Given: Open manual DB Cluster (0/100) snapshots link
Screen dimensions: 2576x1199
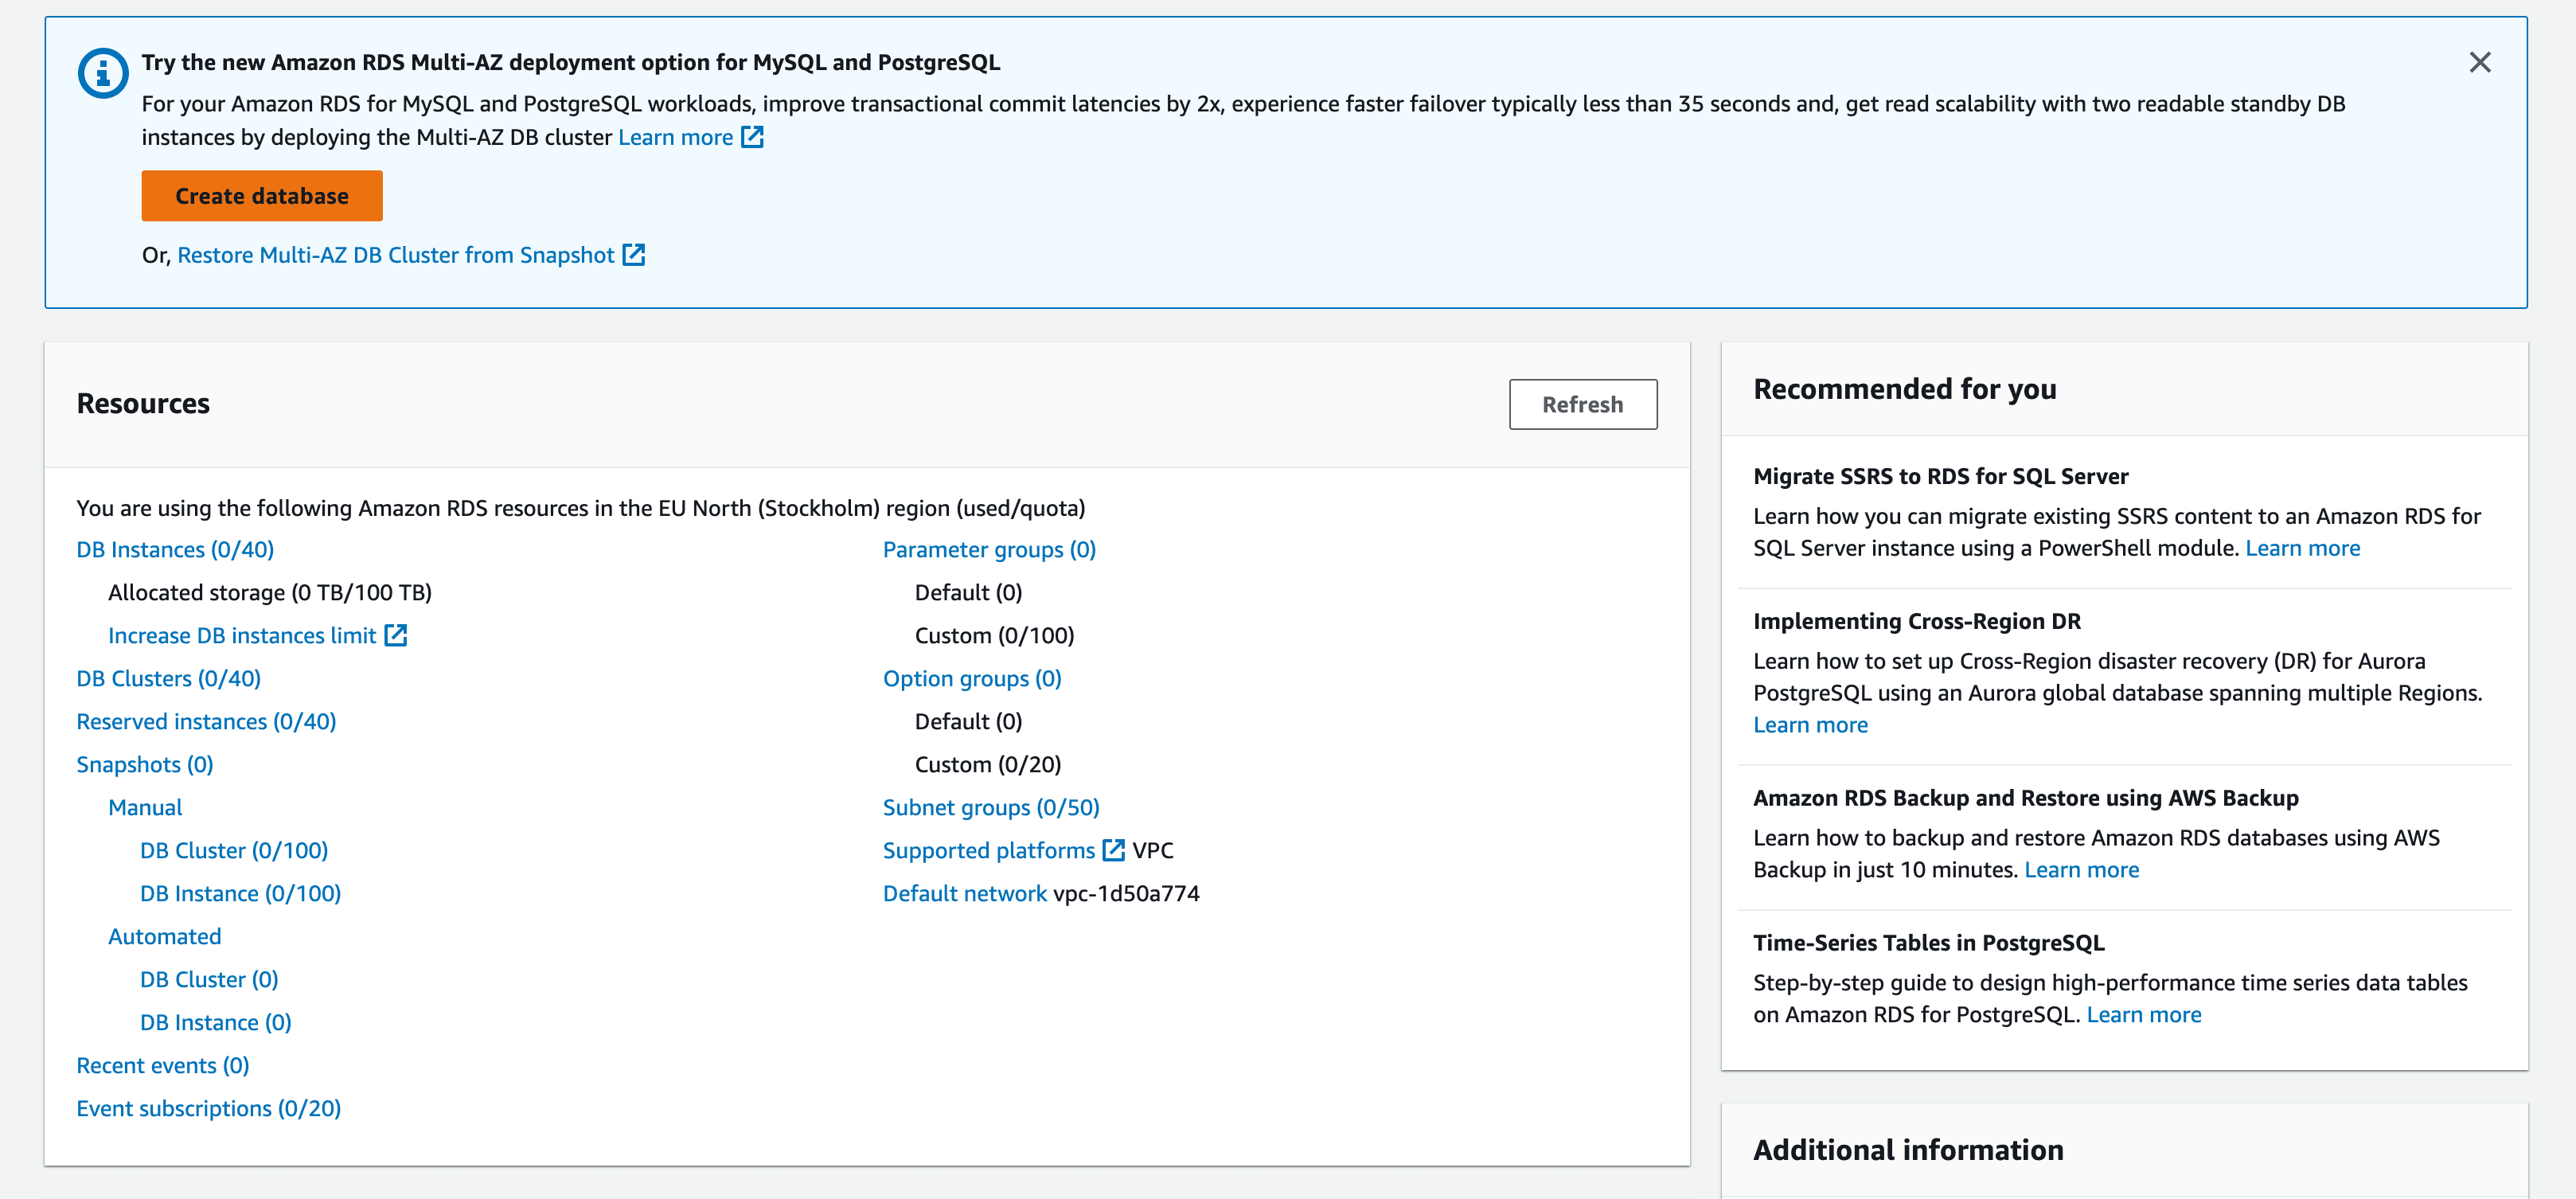Looking at the screenshot, I should point(234,850).
